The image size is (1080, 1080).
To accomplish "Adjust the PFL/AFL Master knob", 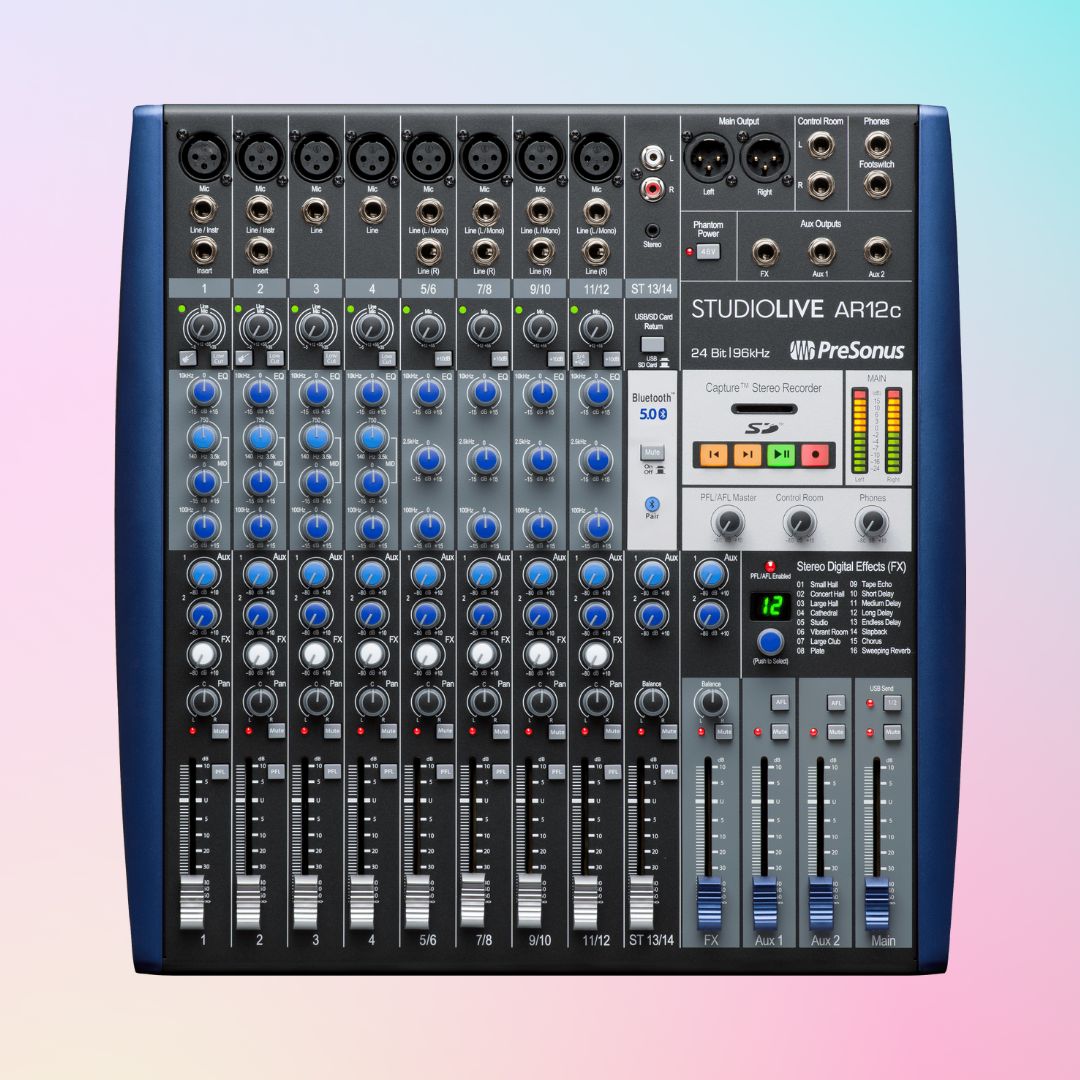I will pos(727,521).
